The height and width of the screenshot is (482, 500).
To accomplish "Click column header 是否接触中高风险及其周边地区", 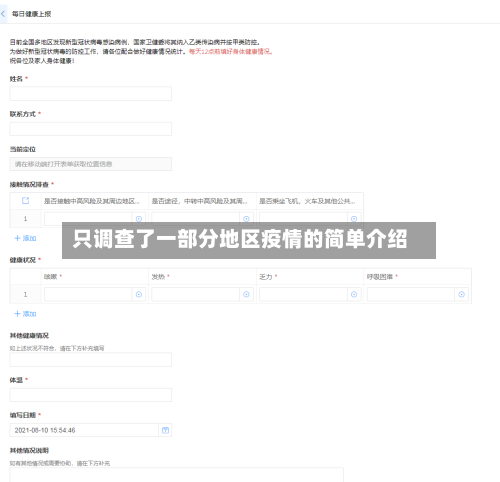I will click(x=92, y=201).
